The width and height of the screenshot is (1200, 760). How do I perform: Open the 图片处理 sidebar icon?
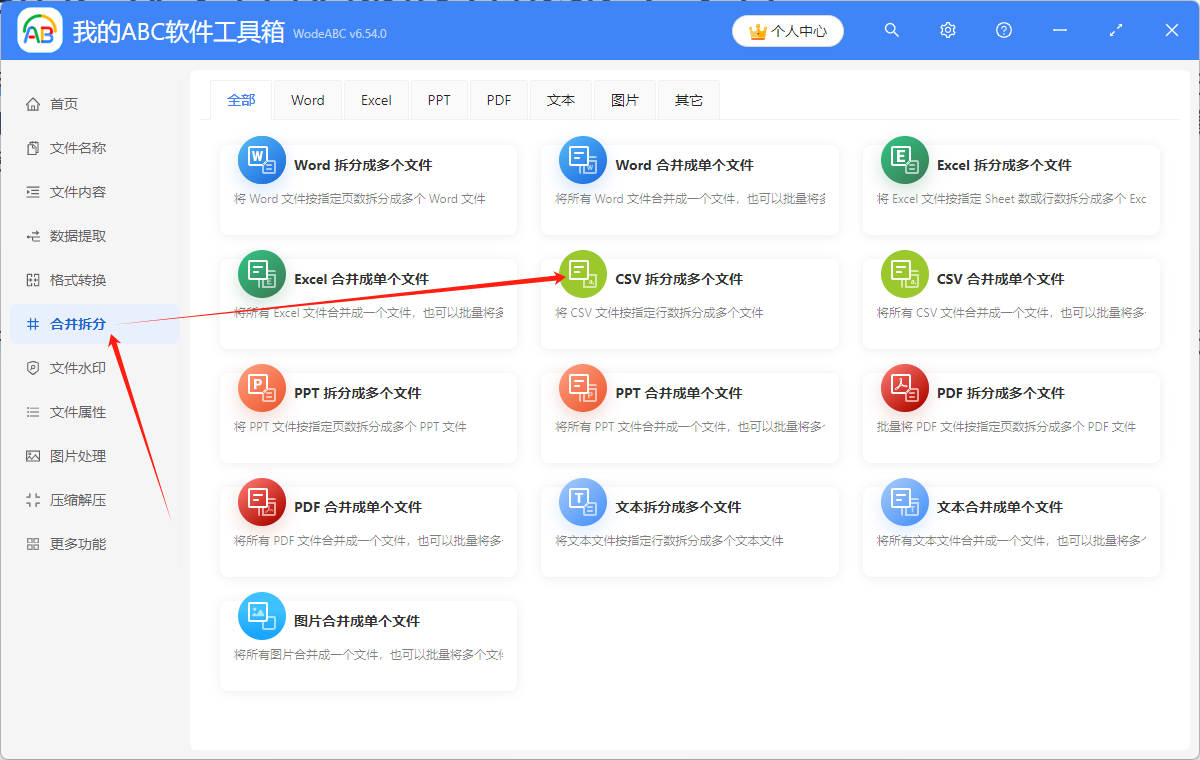(34, 455)
